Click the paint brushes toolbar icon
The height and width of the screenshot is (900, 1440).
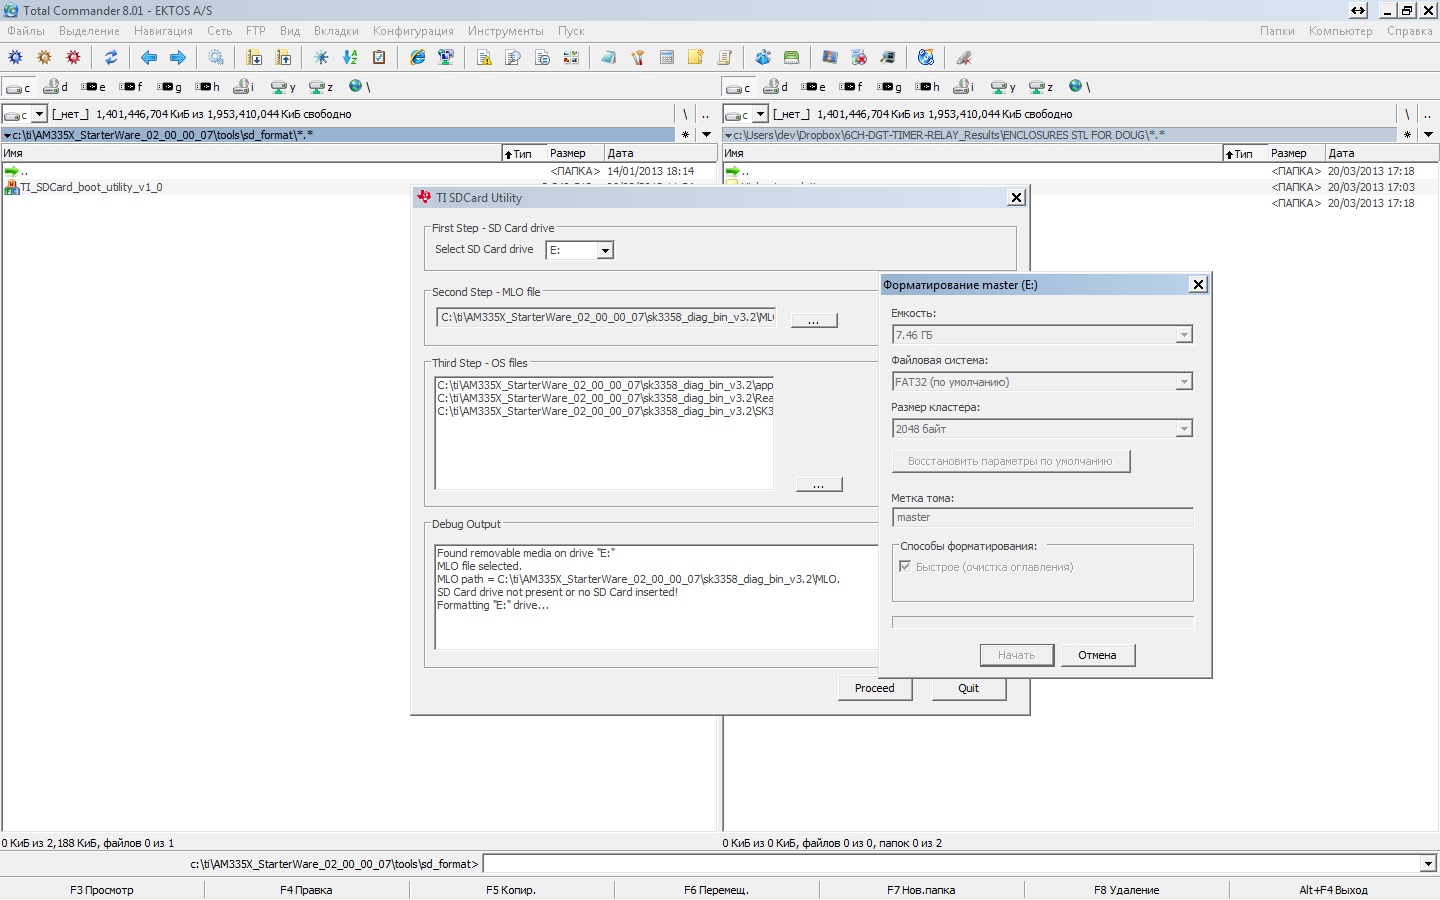click(x=638, y=58)
